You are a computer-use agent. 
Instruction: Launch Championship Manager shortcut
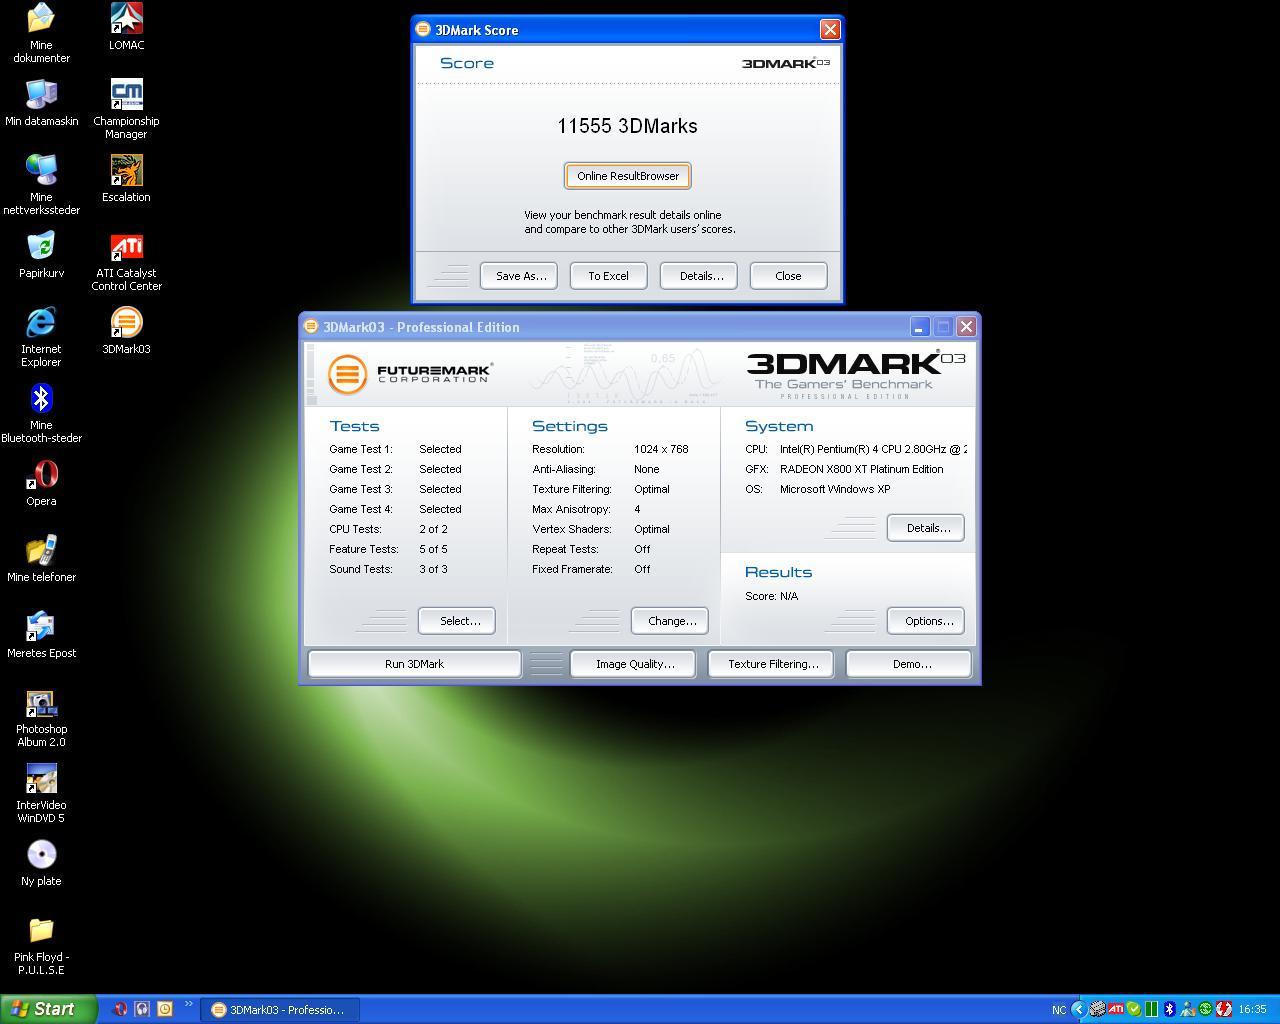(126, 109)
